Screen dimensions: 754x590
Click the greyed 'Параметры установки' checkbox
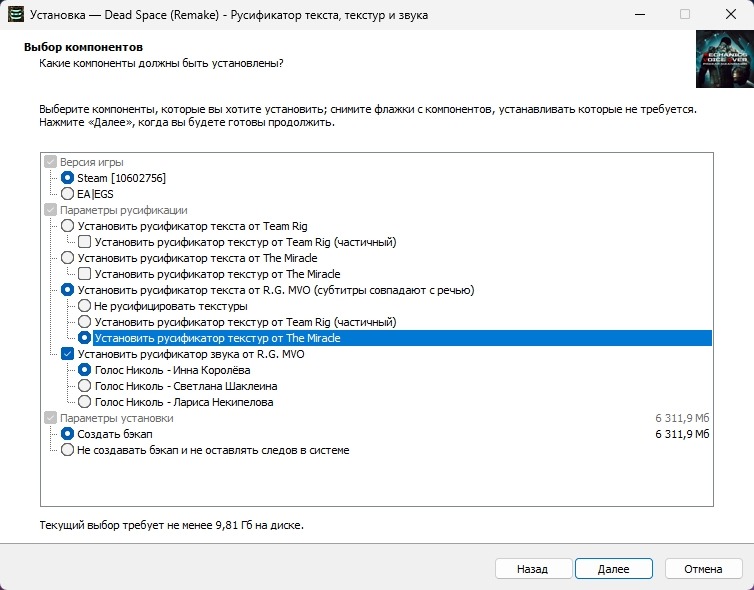(50, 418)
